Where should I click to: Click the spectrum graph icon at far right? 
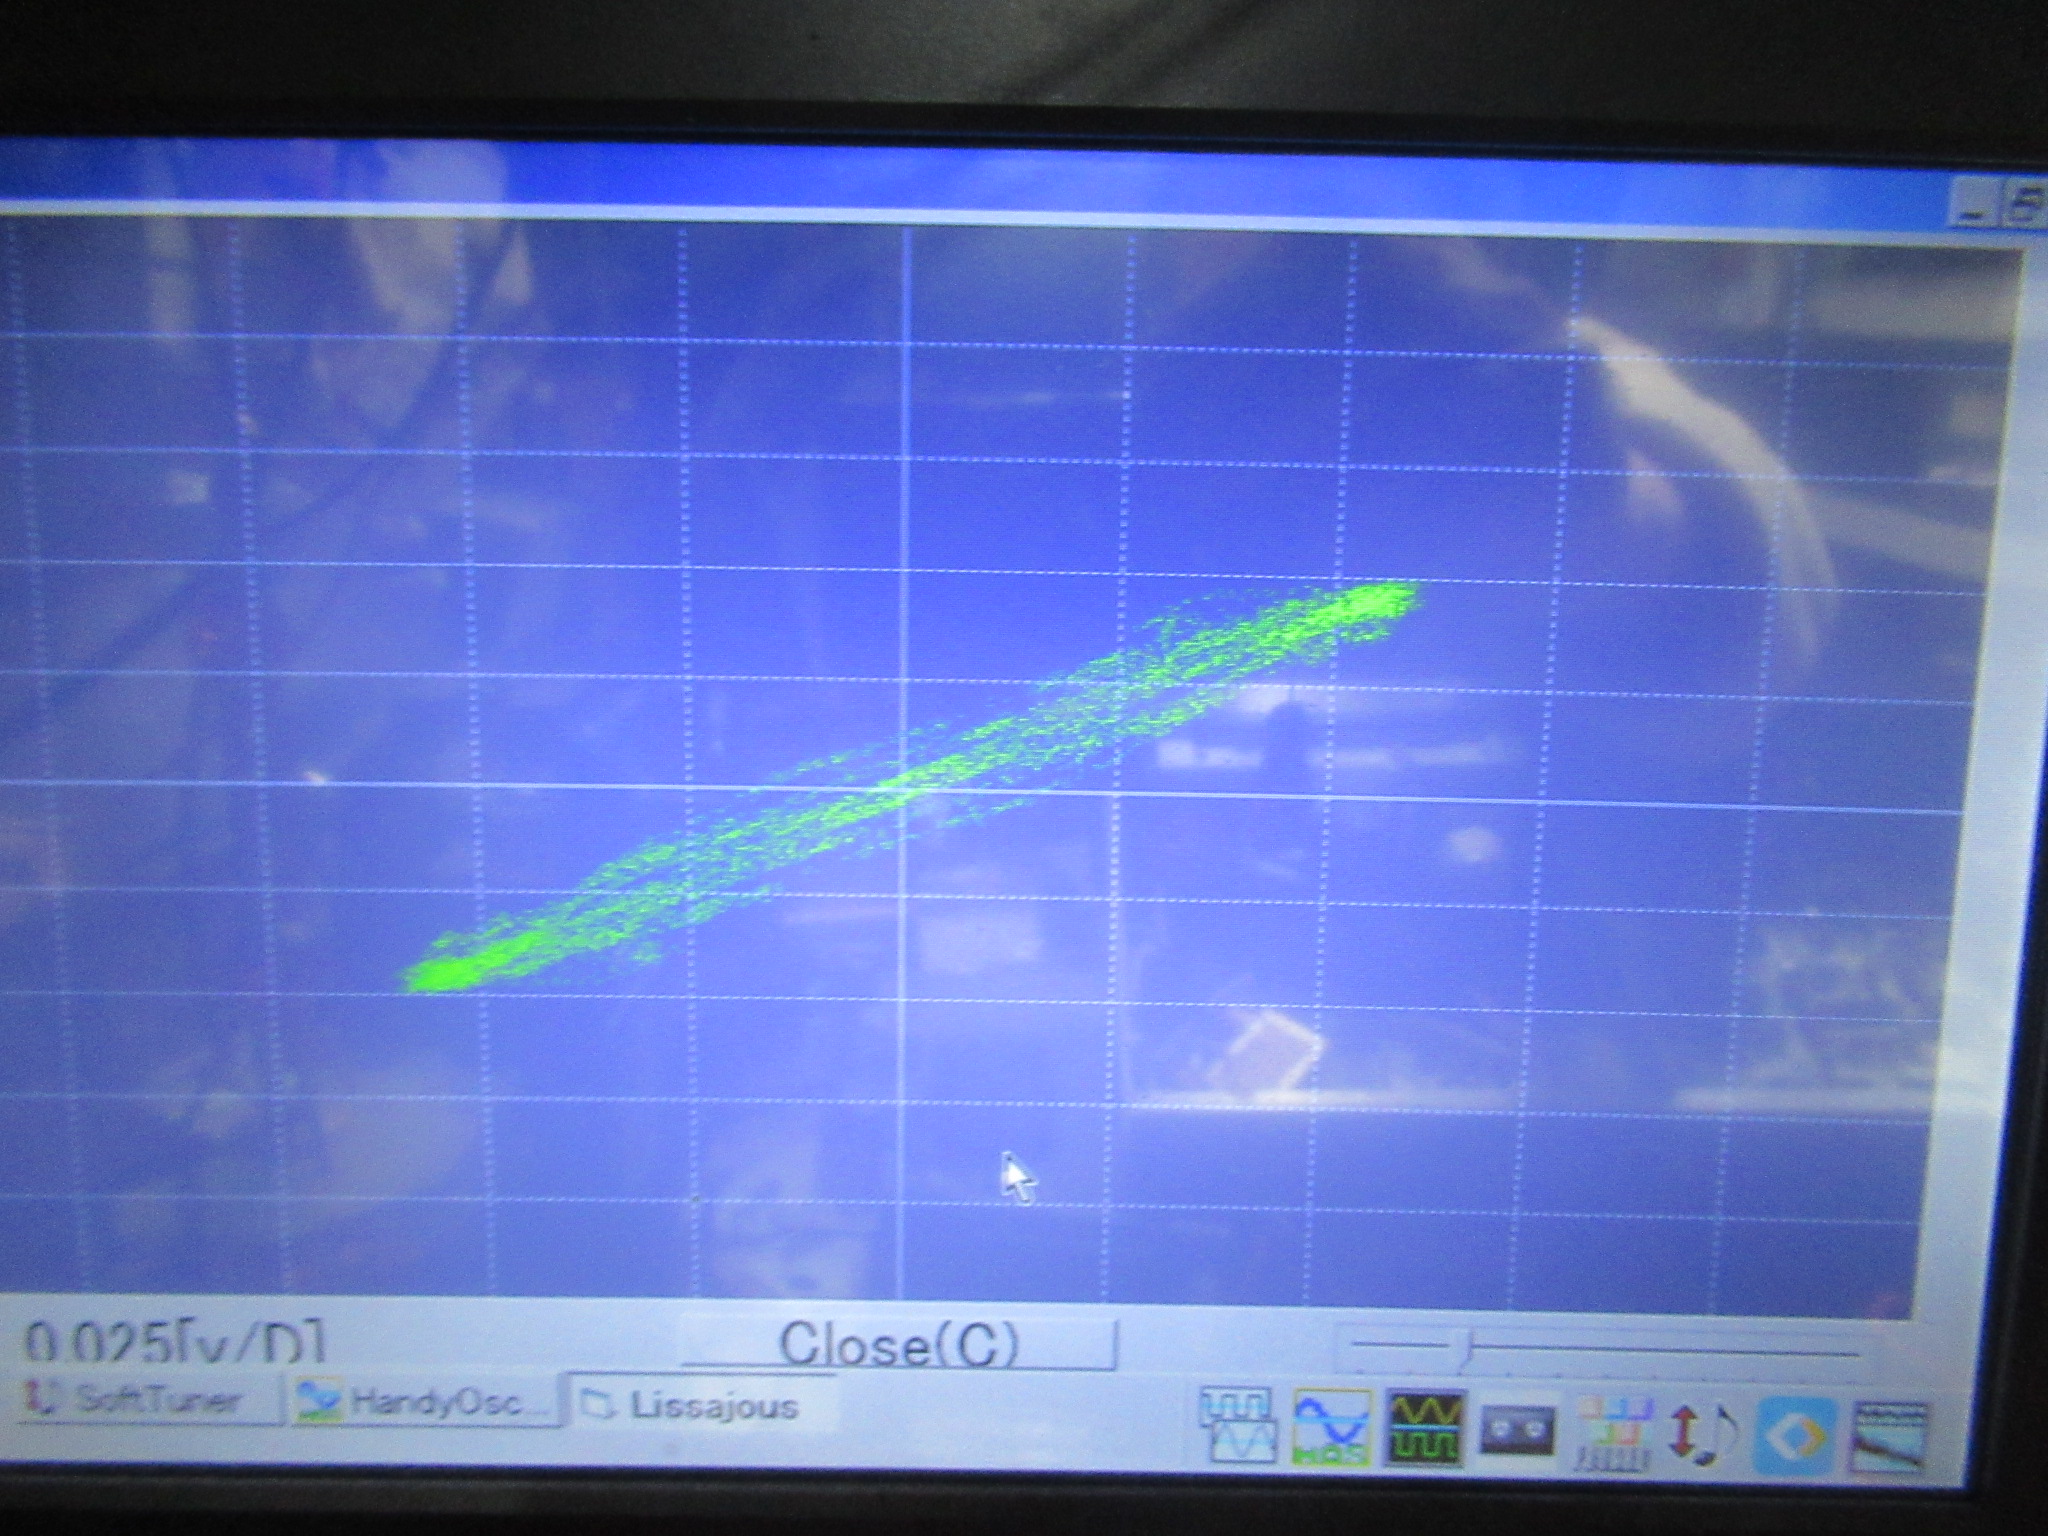[1888, 1438]
